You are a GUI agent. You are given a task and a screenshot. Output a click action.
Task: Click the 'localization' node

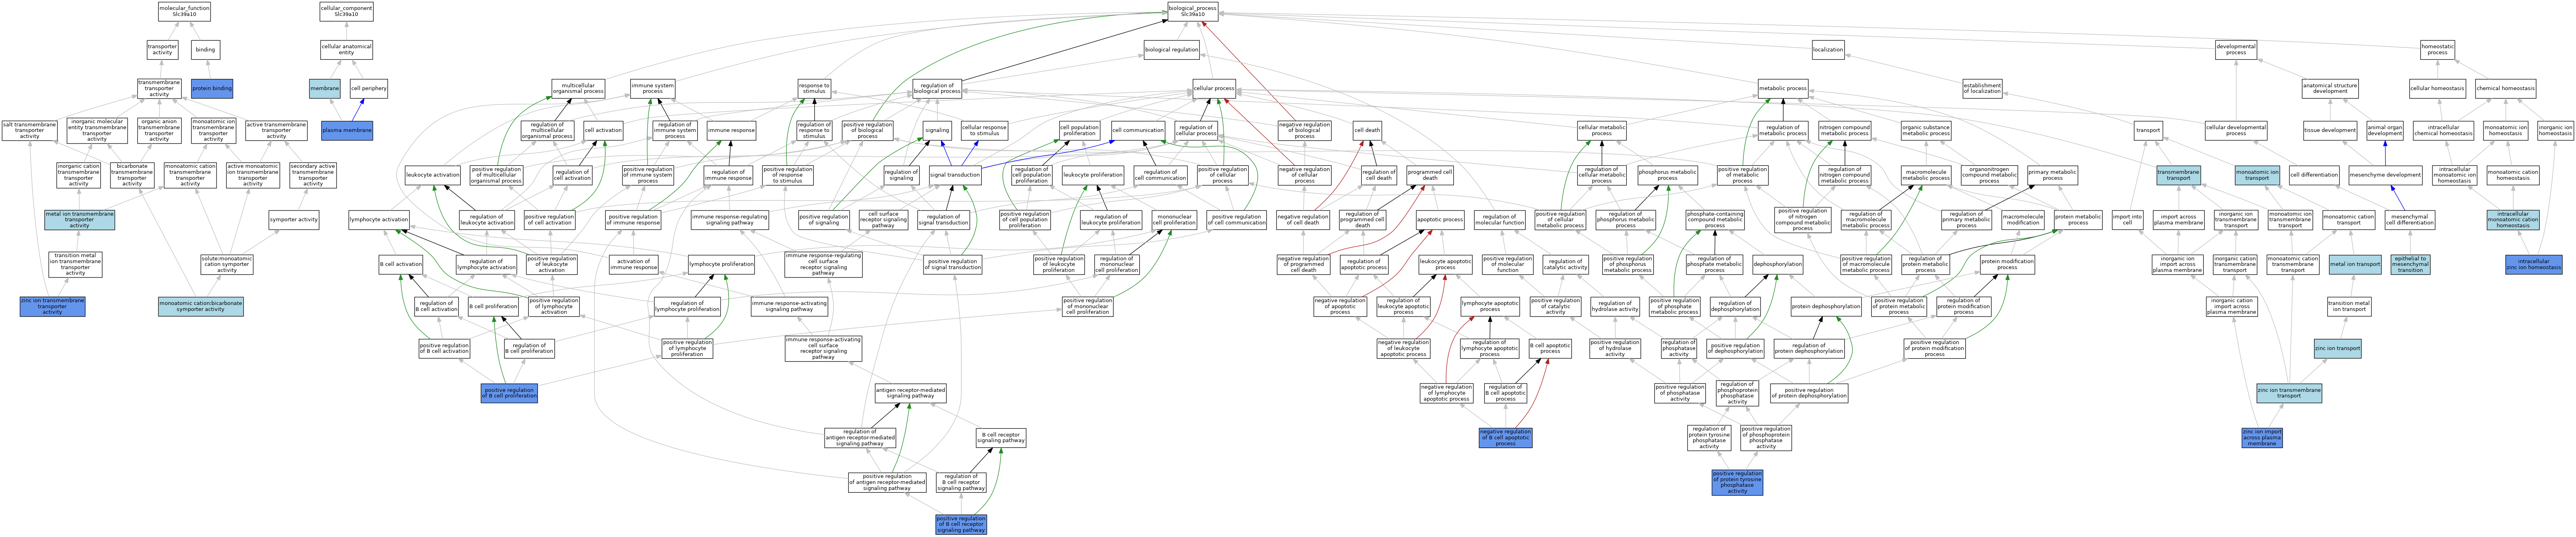(1828, 49)
